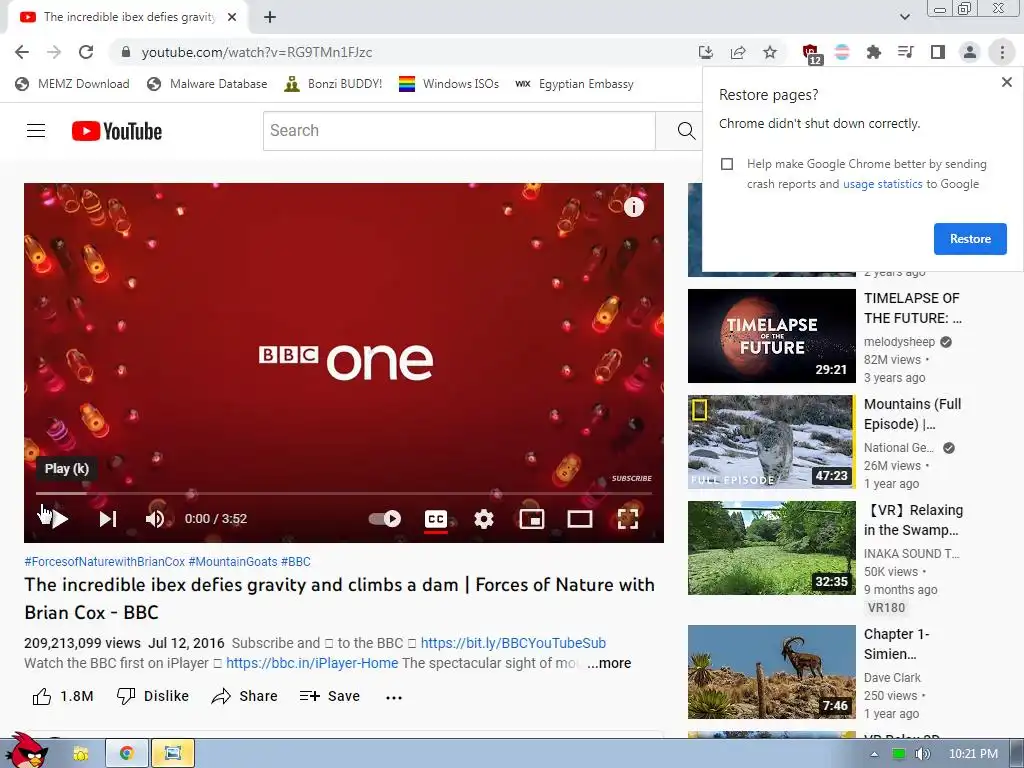Viewport: 1024px width, 768px height.
Task: Go back to previous page
Action: [x=22, y=52]
